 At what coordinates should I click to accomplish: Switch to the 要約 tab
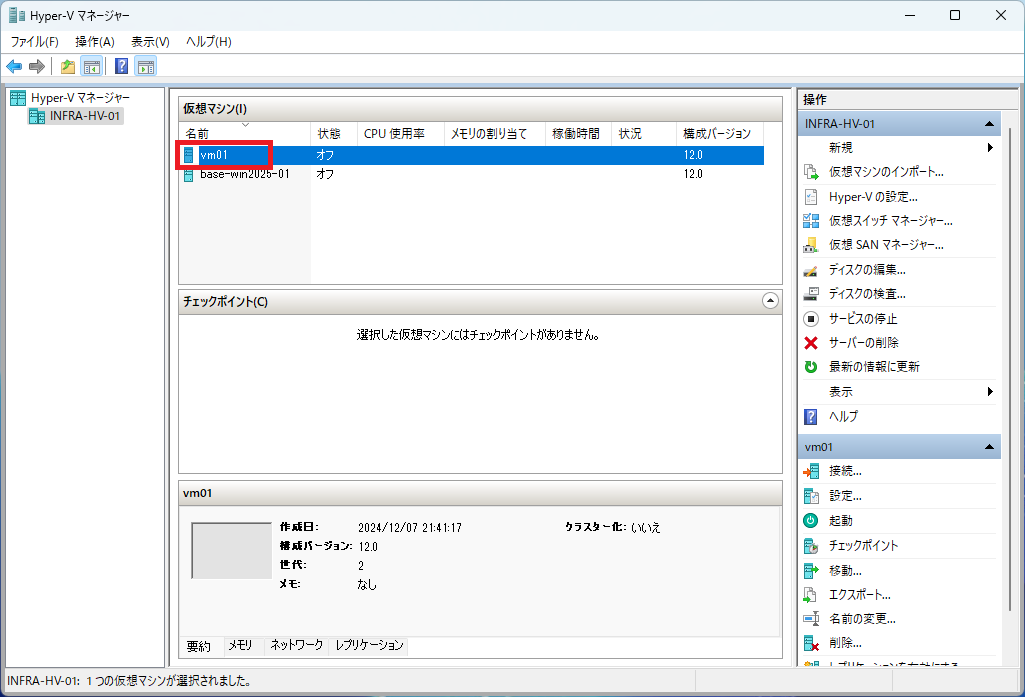[x=199, y=646]
